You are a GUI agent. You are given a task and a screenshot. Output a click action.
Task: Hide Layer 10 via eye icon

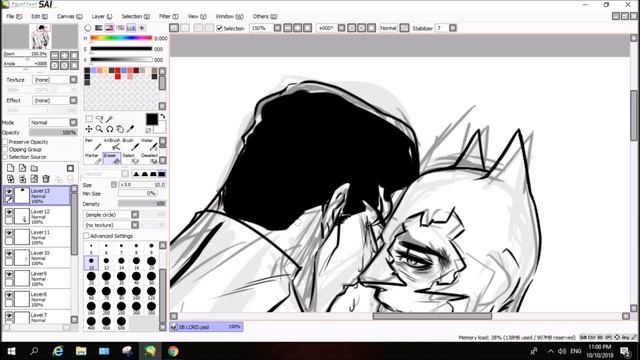tap(9, 253)
